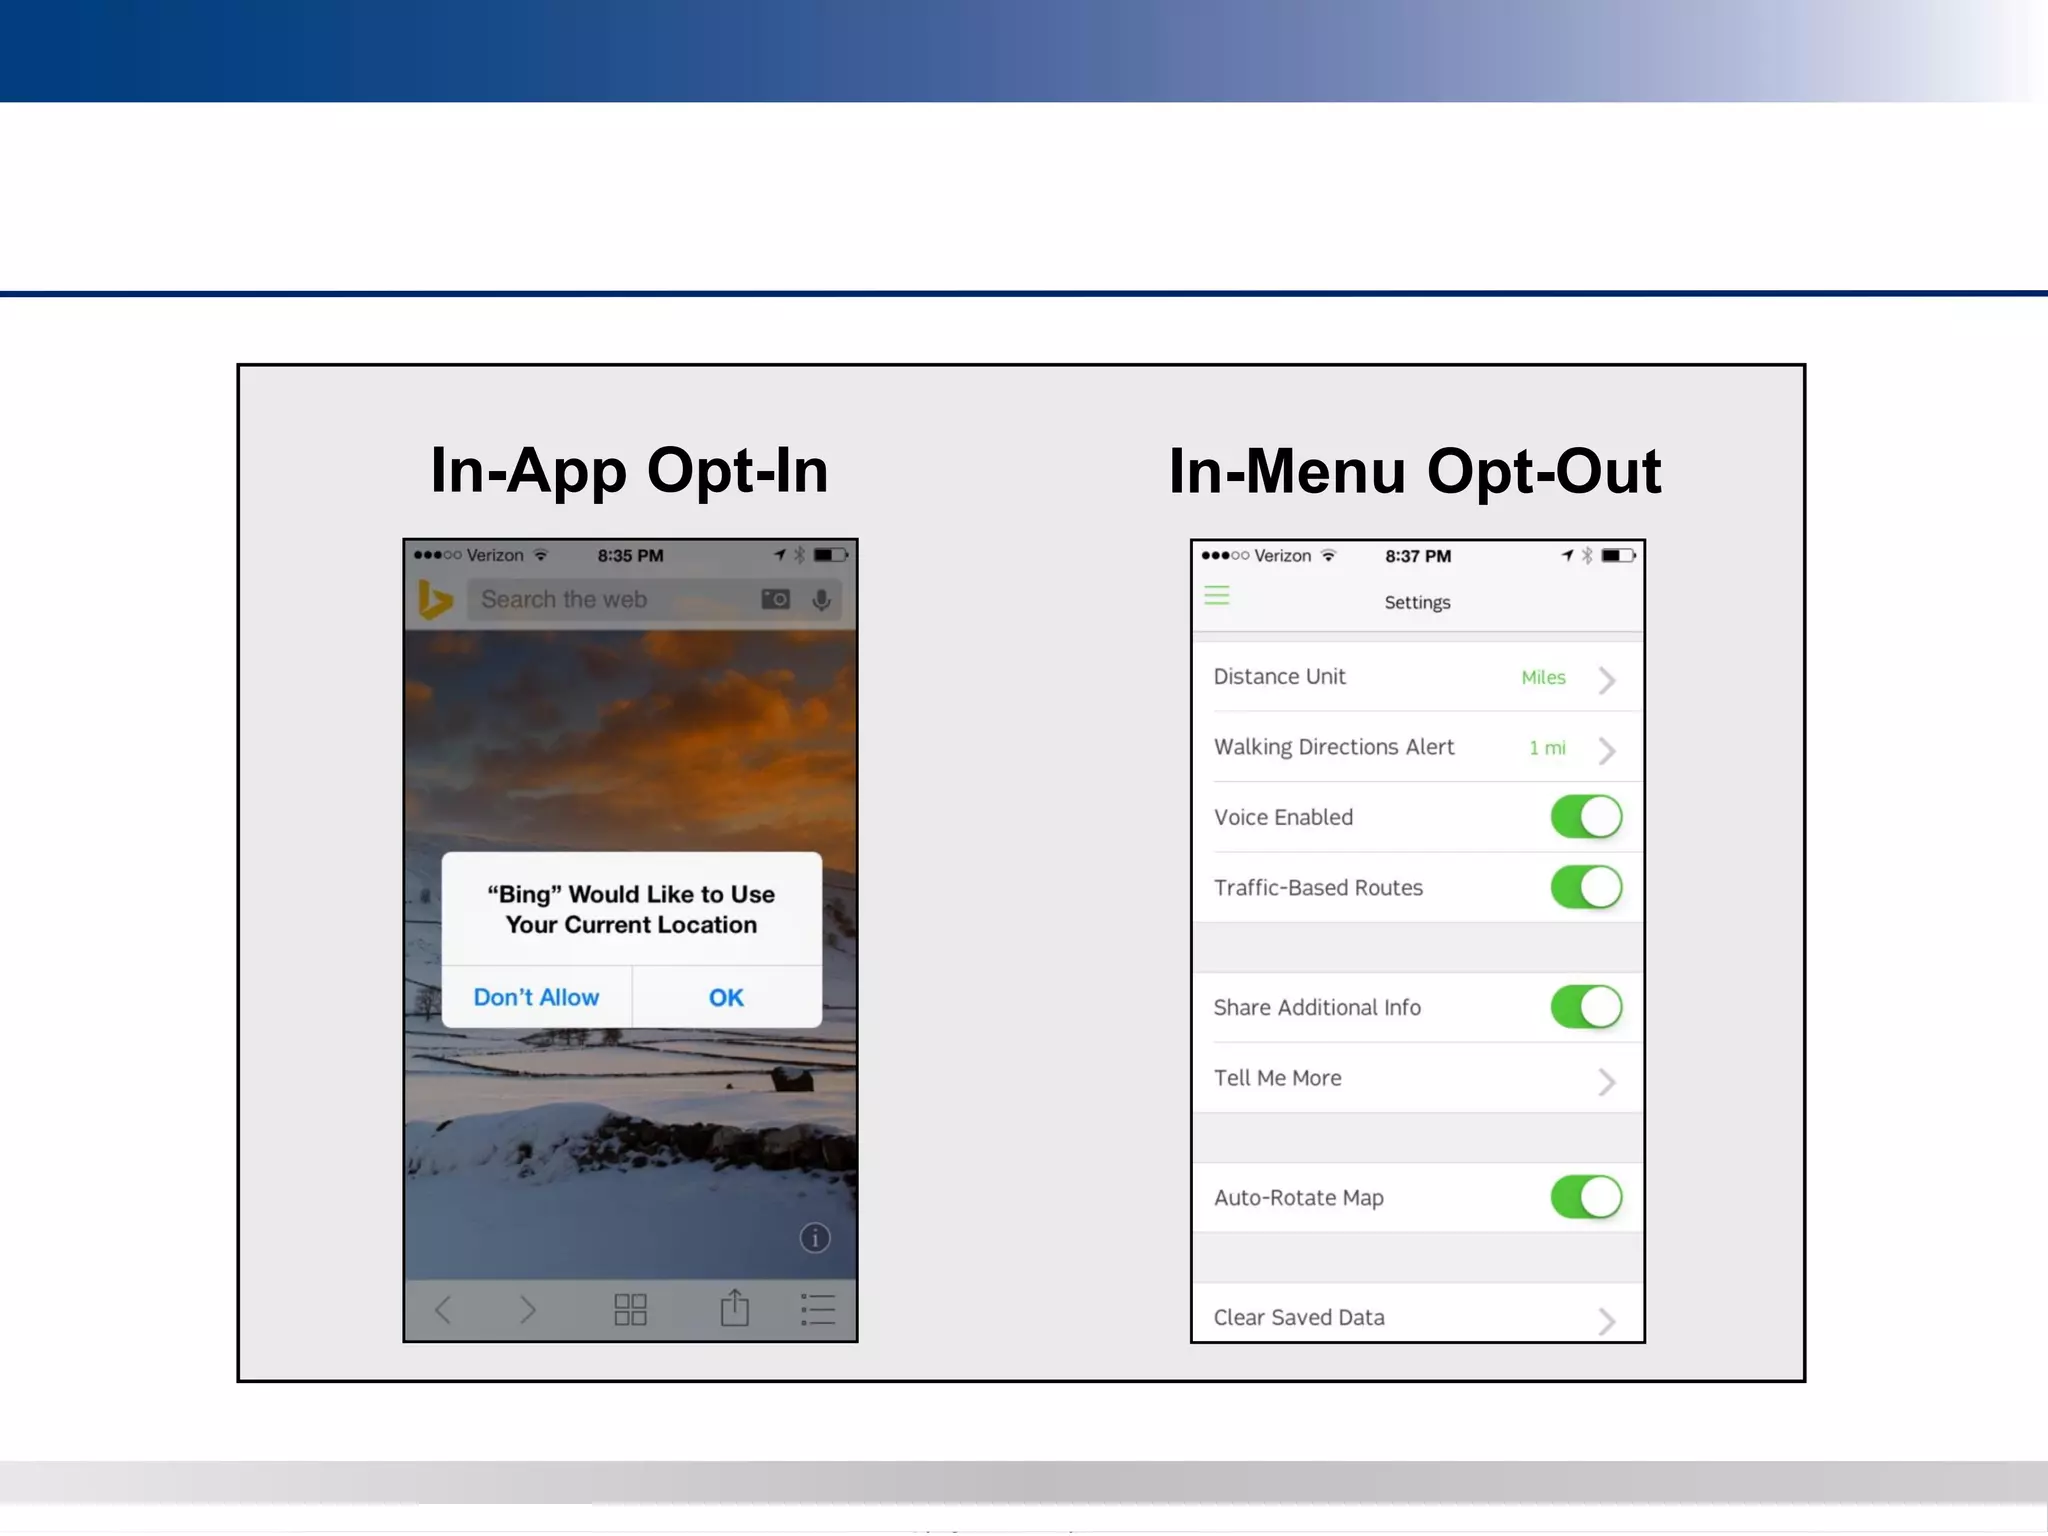
Task: Tap the share icon in Bing toolbar
Action: [x=735, y=1307]
